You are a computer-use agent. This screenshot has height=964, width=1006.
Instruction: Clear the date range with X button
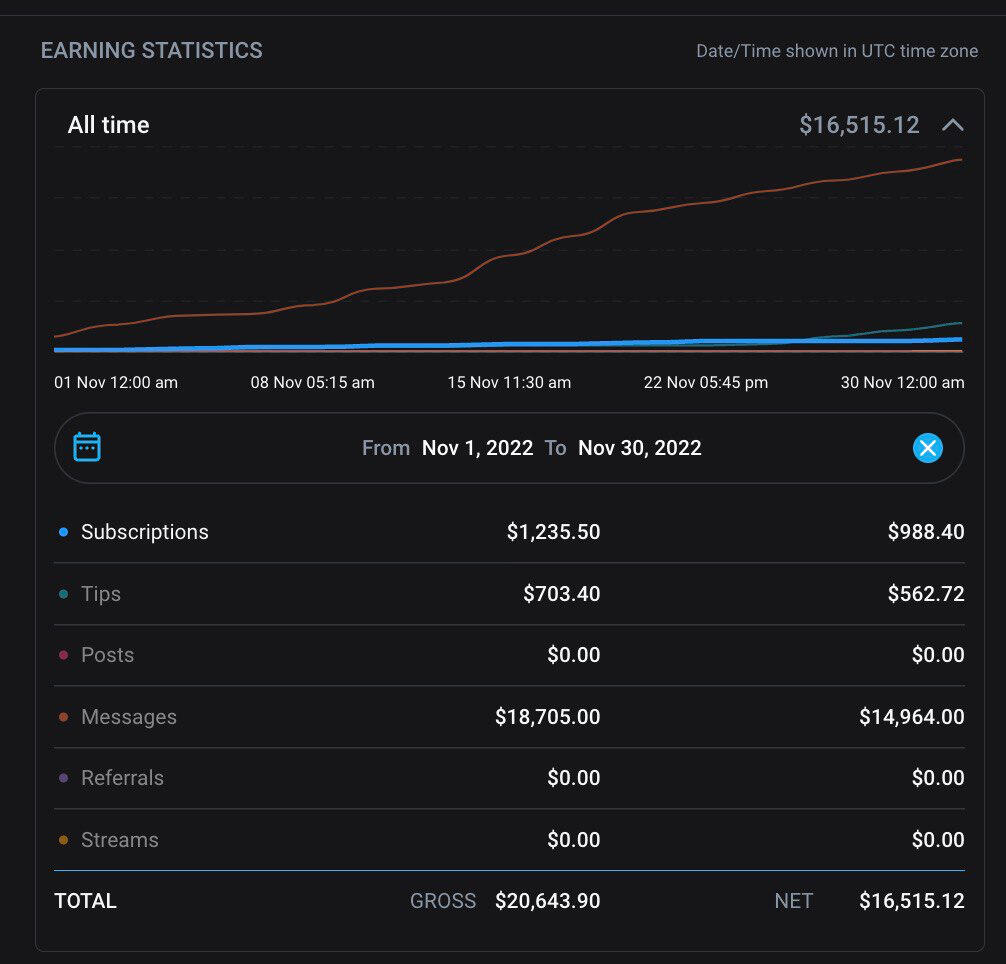coord(928,448)
